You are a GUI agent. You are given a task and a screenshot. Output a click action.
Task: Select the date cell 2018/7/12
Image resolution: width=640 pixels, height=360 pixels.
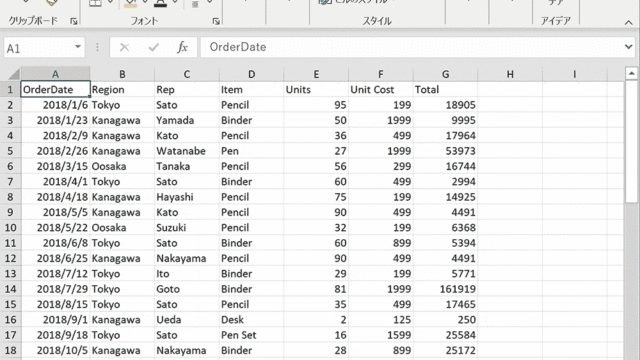pos(56,273)
